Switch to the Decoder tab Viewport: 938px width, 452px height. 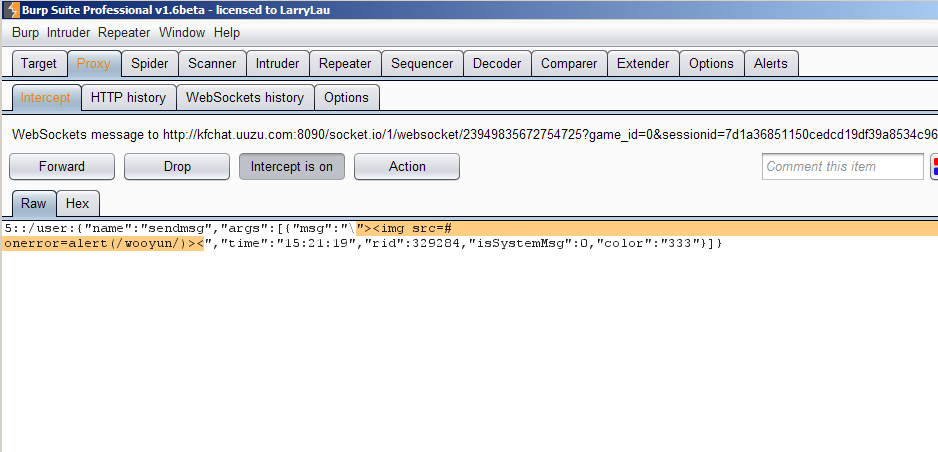(497, 63)
